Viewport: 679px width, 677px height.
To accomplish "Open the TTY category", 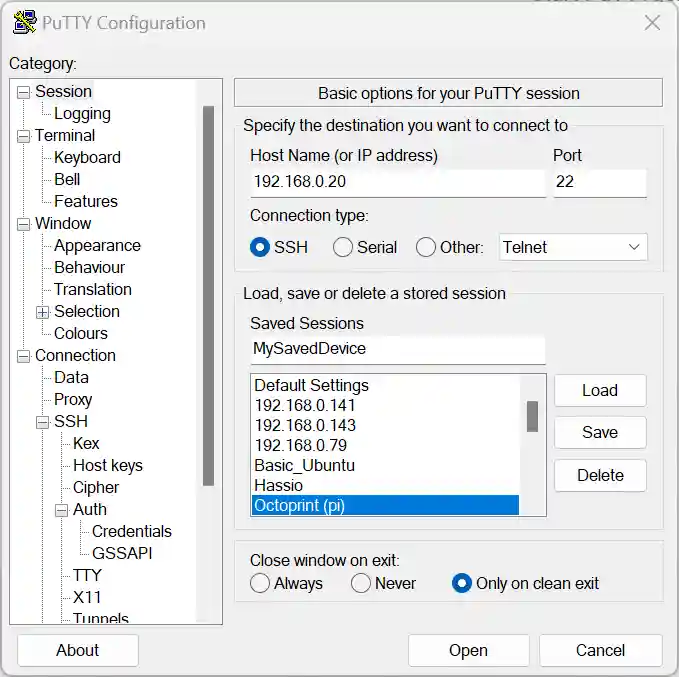I will pyautogui.click(x=87, y=576).
